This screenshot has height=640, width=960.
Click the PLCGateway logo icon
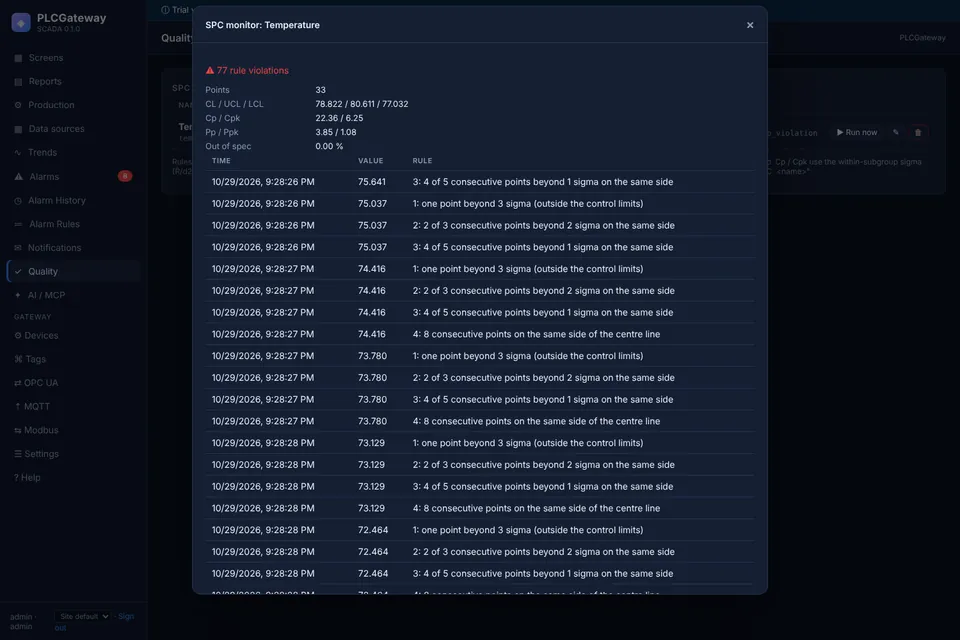point(21,23)
